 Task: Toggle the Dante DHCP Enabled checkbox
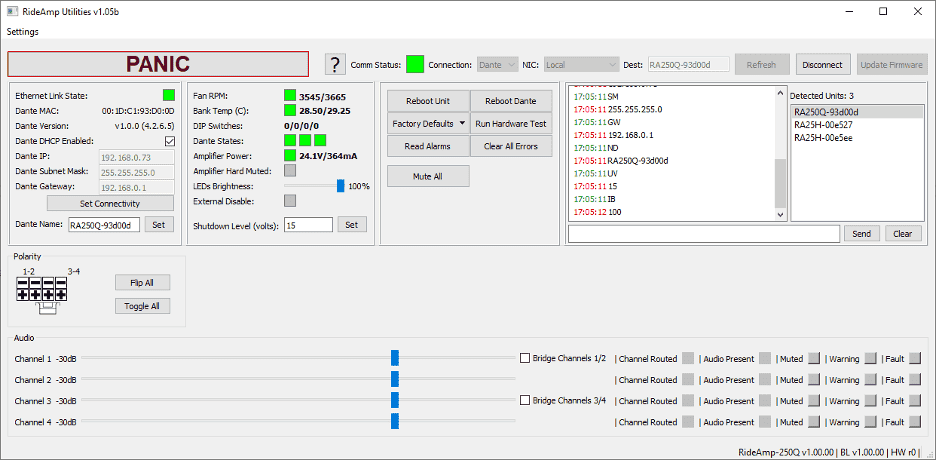[x=169, y=141]
